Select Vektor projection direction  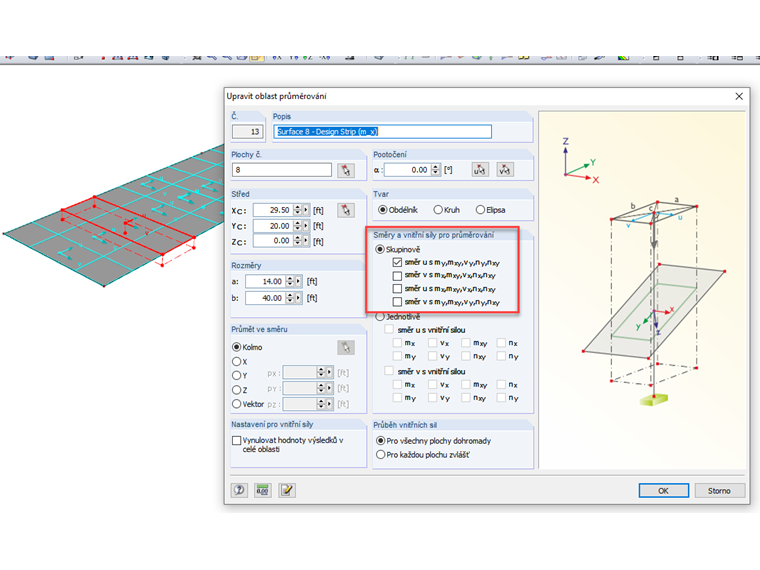tap(237, 404)
